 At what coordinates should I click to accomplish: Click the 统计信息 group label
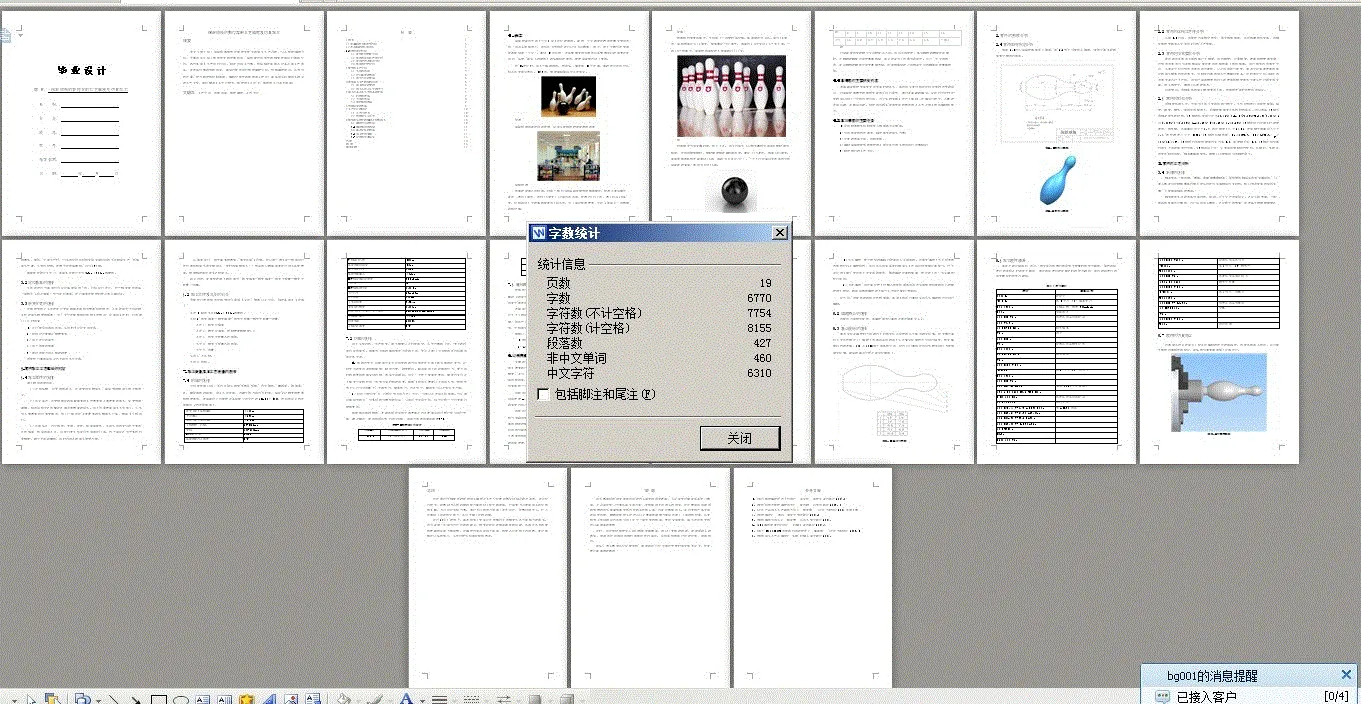(561, 265)
